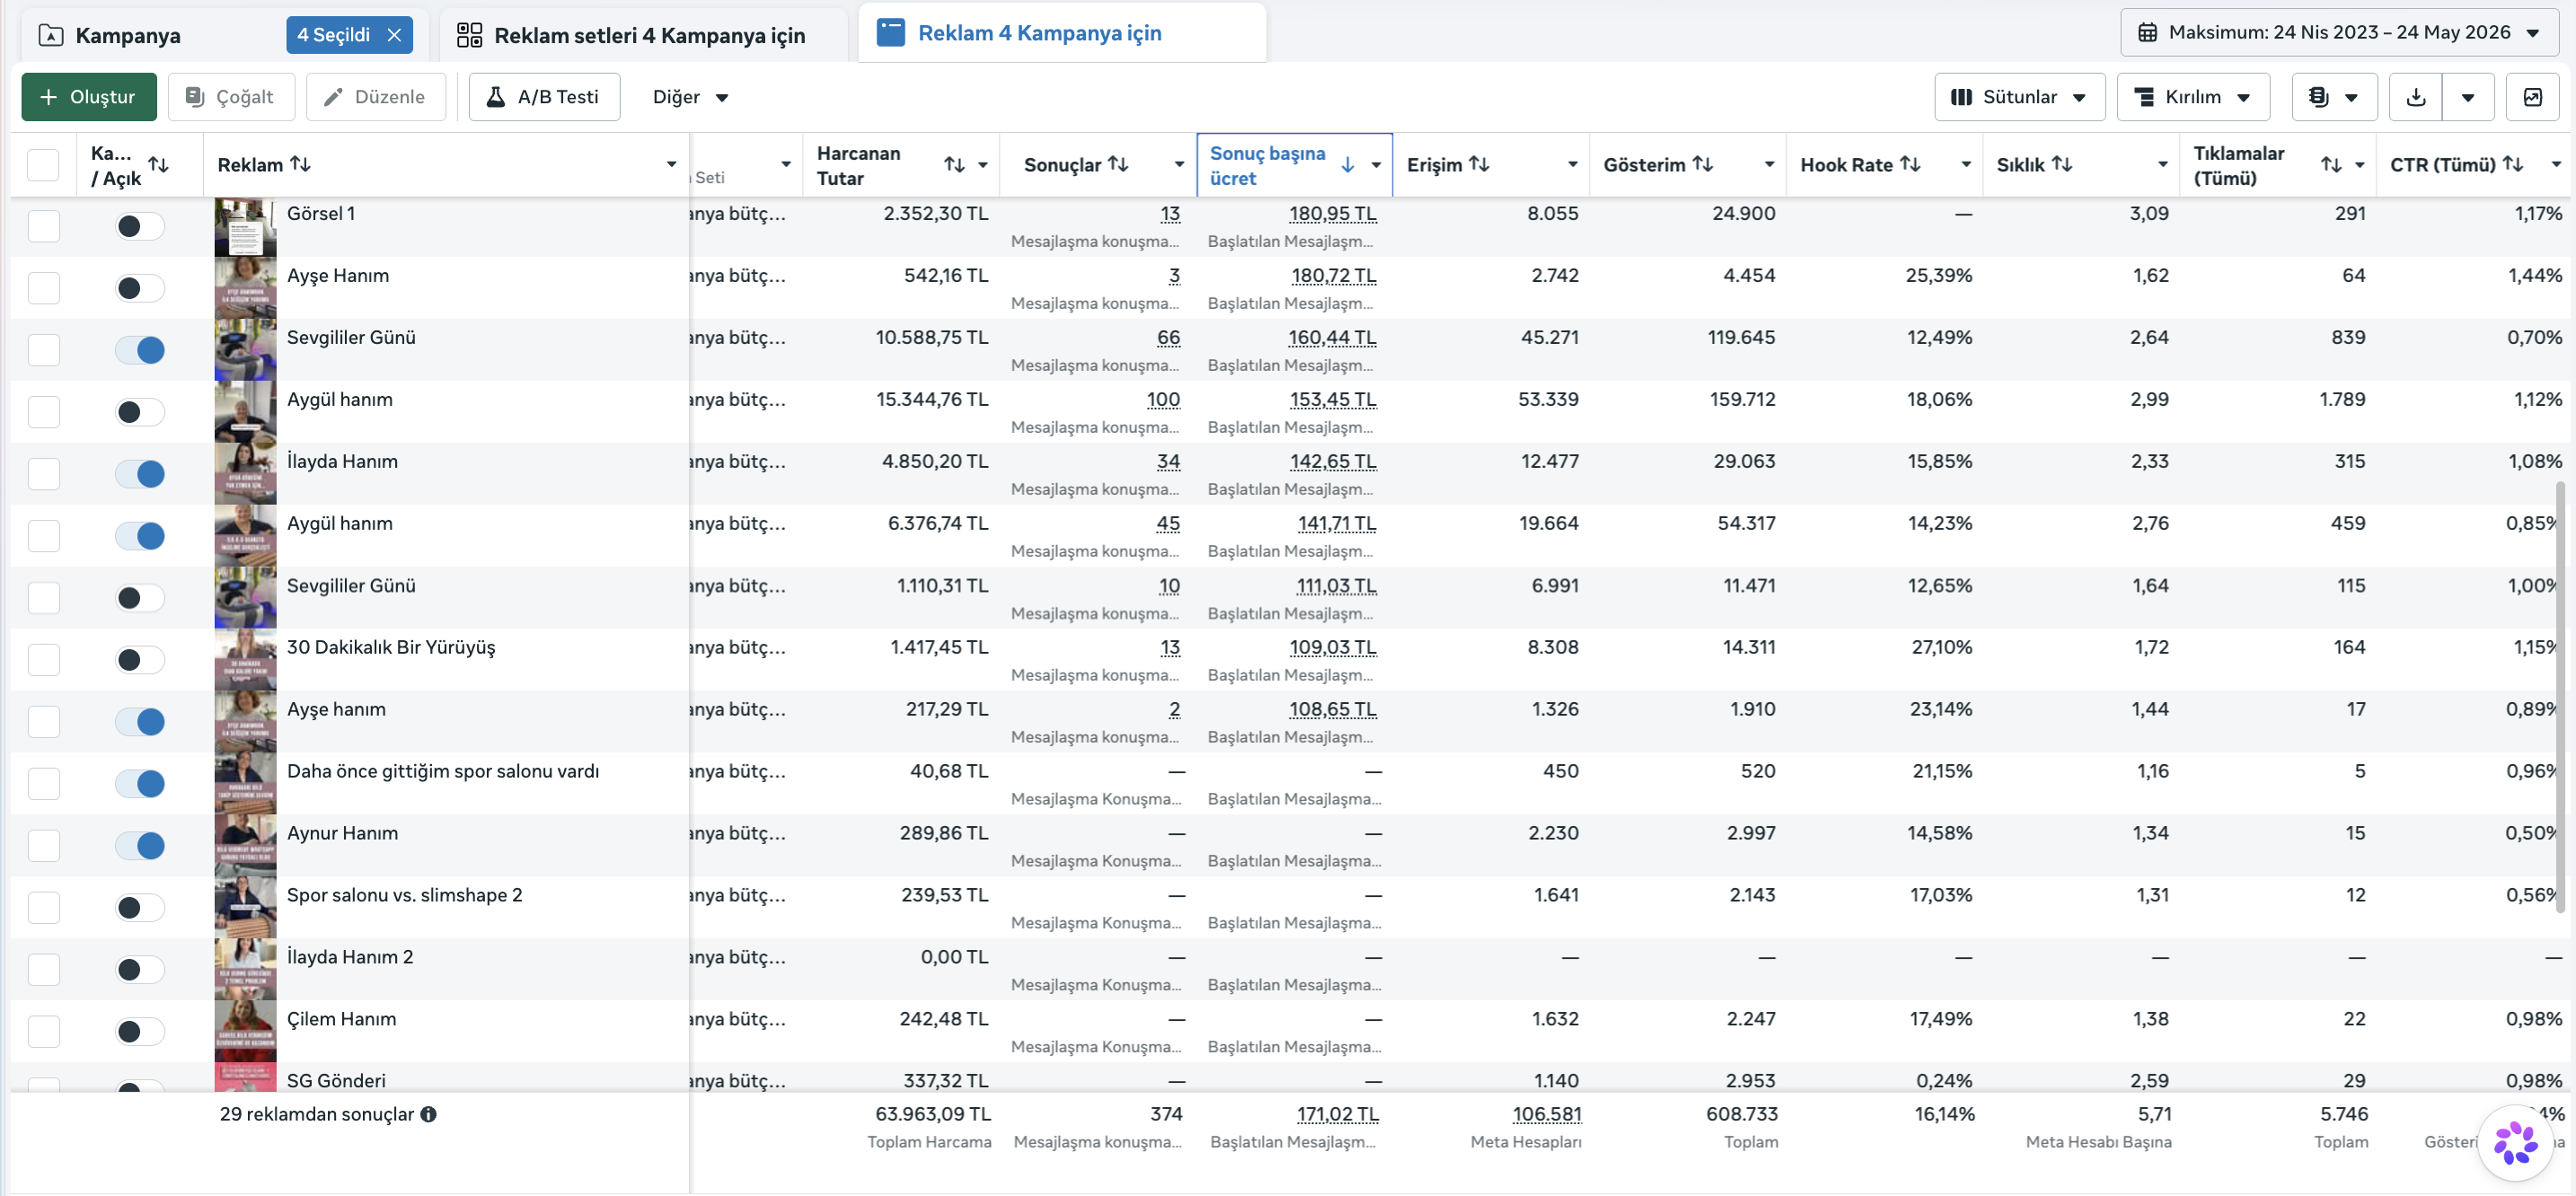2576x1196 pixels.
Task: Open the Diğer menu
Action: [690, 97]
